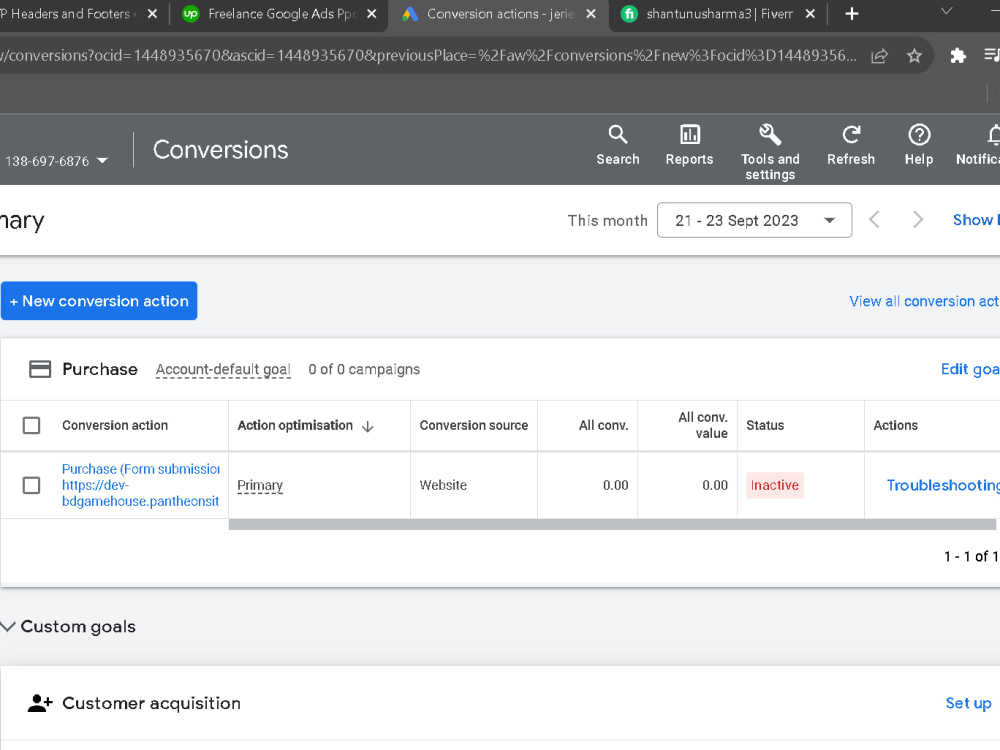This screenshot has height=750, width=1000.
Task: Sort by Action optimisation column arrow
Action: click(367, 426)
